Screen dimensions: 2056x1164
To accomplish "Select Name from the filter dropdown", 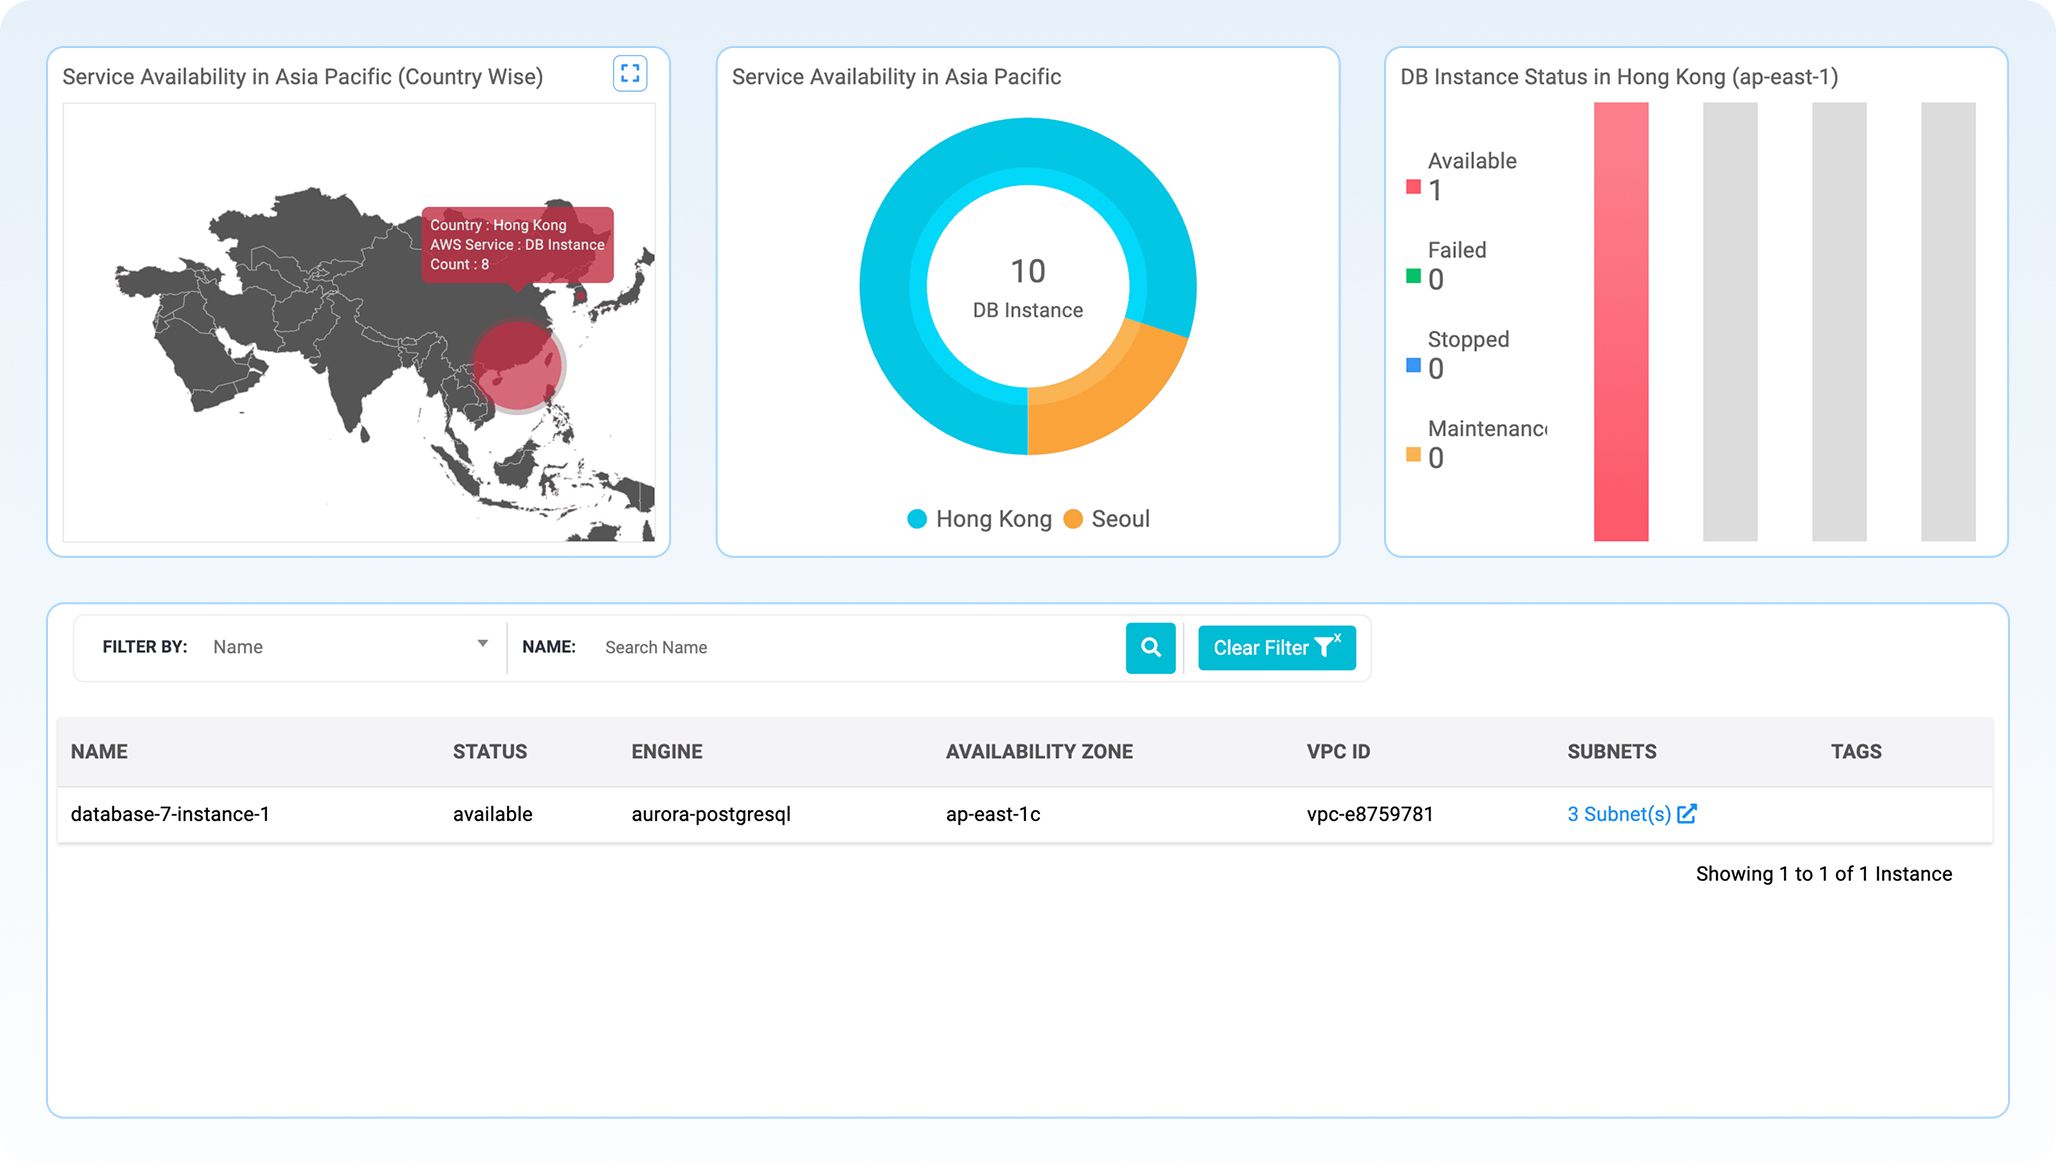I will tap(239, 646).
